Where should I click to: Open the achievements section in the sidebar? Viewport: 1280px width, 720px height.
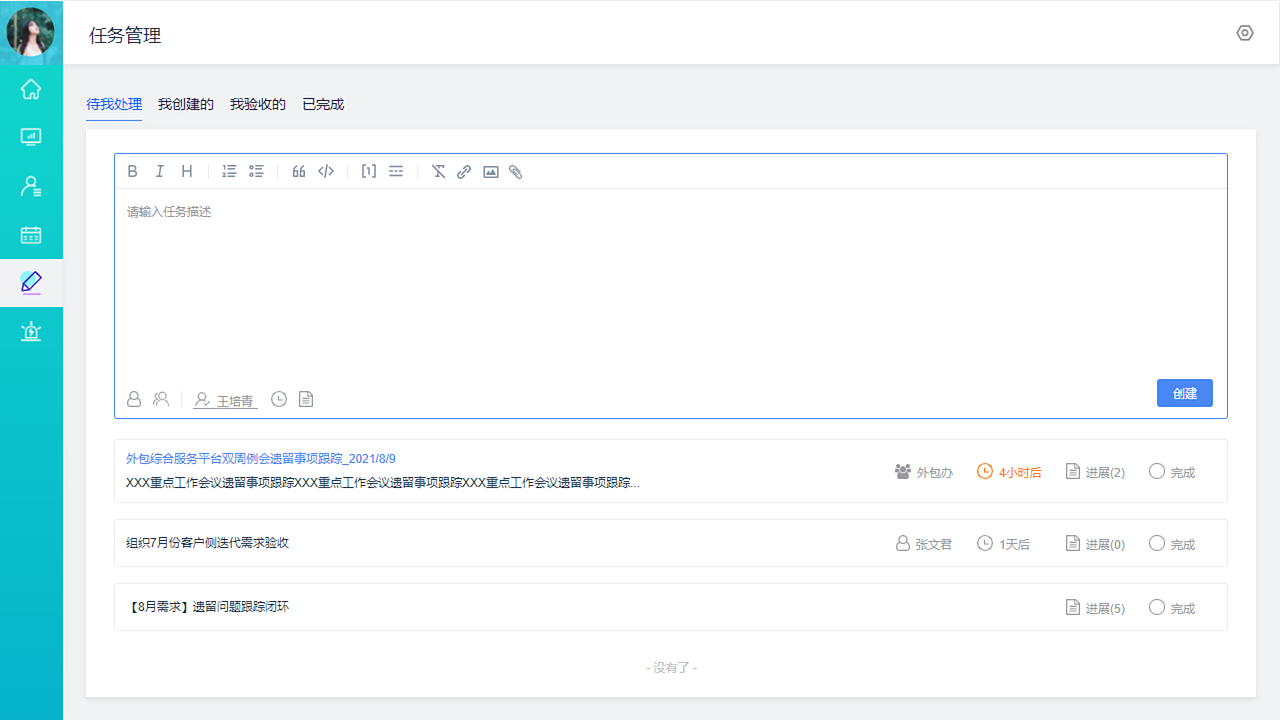(31, 331)
